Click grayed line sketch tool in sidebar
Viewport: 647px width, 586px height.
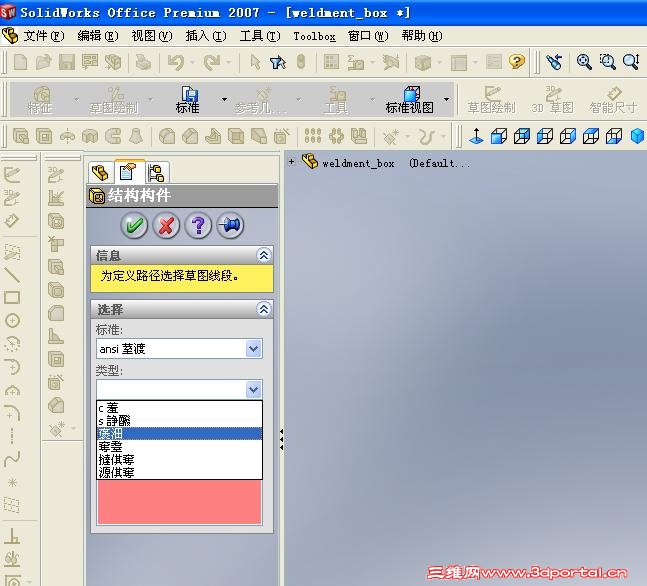point(12,274)
